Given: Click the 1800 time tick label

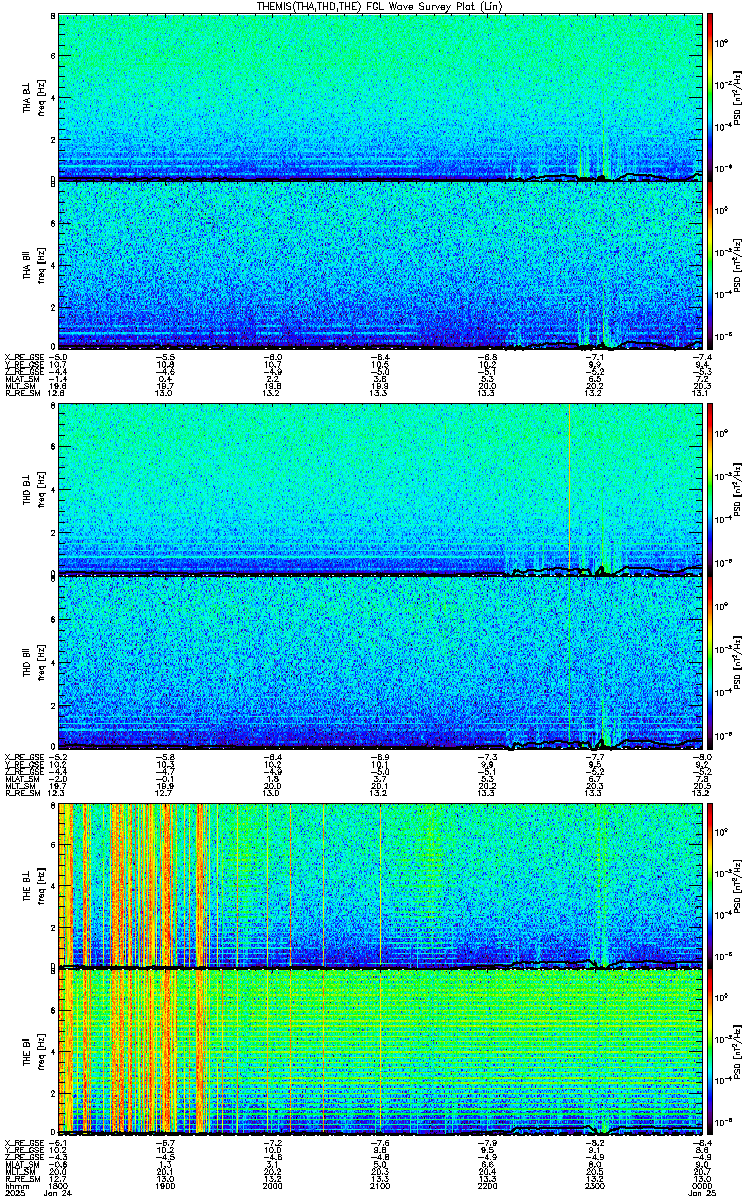Looking at the screenshot, I should coord(59,1186).
